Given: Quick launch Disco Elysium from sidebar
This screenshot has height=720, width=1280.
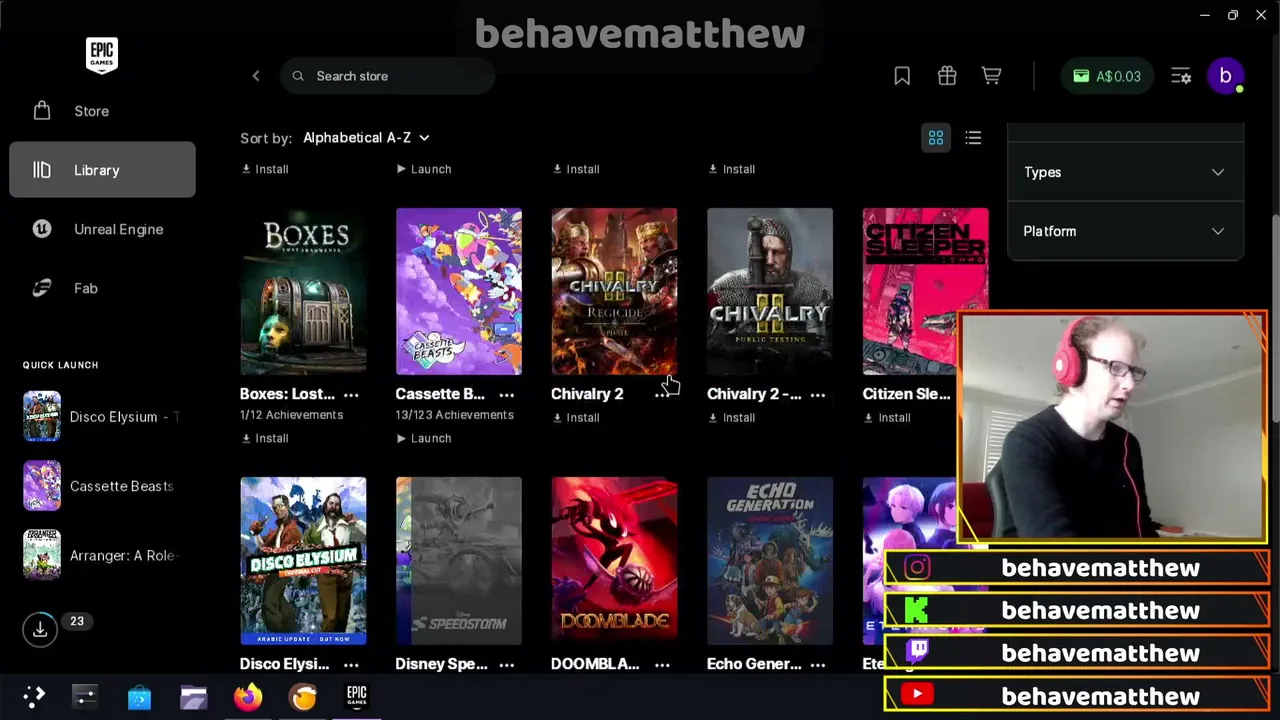Looking at the screenshot, I should pos(100,417).
